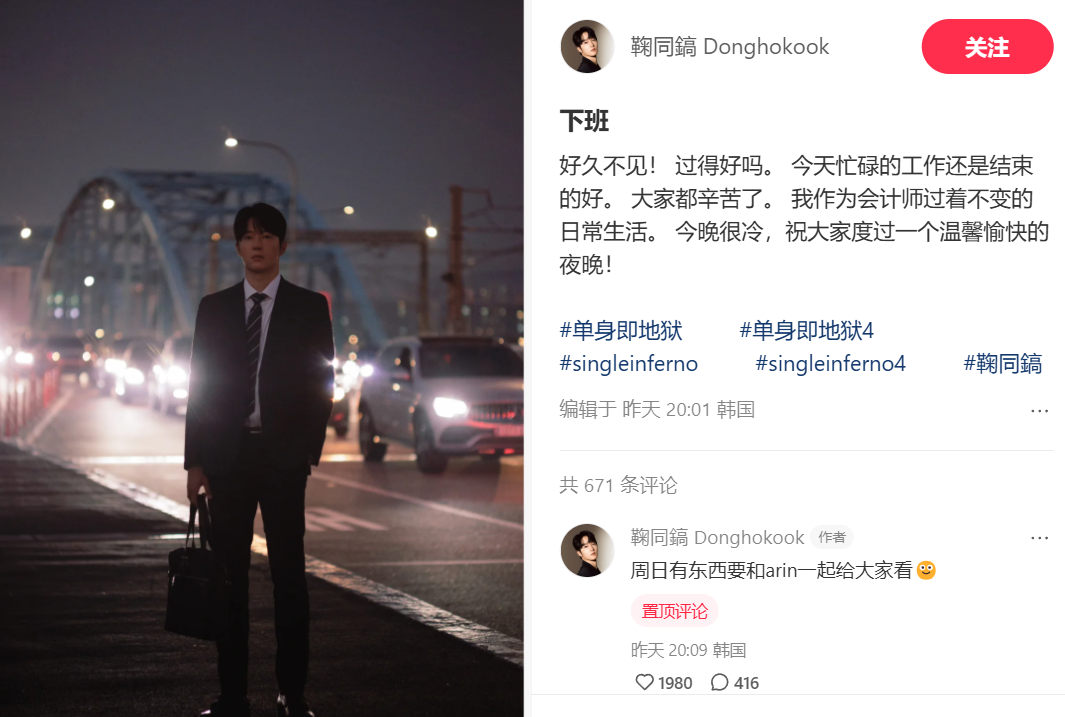Screen dimensions: 1065x717
Task: Click the night bridge post photo
Action: point(261,358)
